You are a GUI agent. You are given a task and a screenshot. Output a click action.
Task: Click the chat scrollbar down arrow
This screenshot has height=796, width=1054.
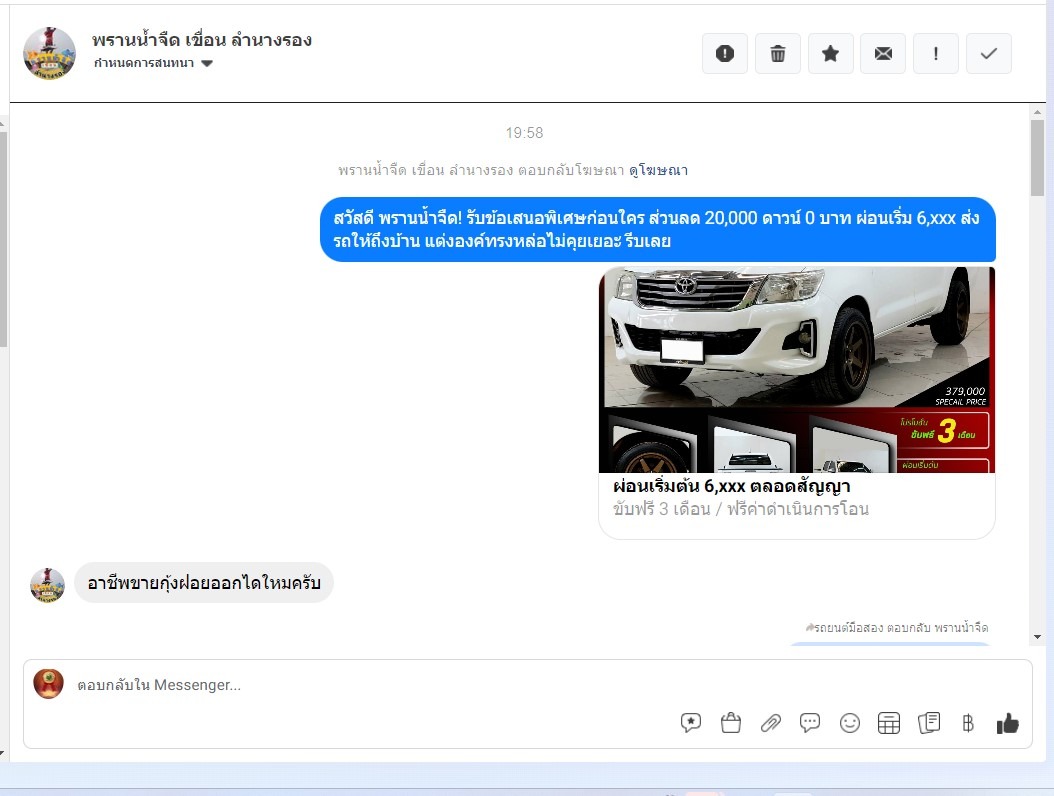point(1037,636)
